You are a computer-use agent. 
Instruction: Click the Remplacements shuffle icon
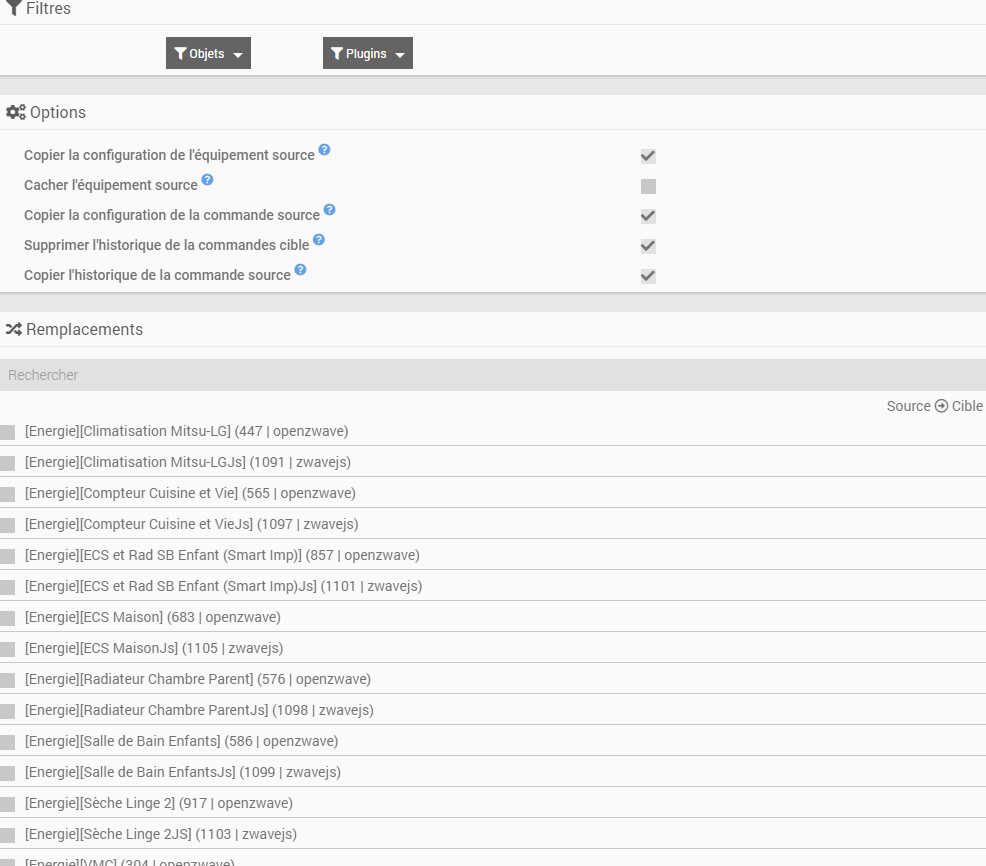[14, 329]
